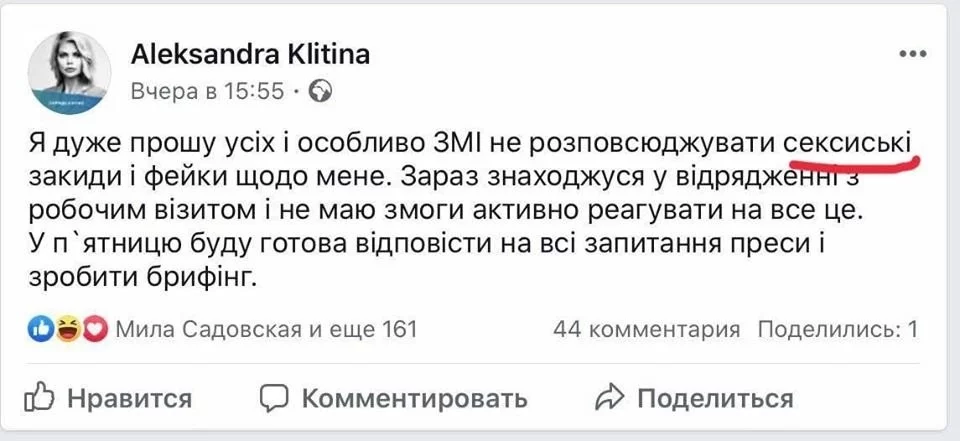960x441 pixels.
Task: Open the 44 комментария link
Action: pos(646,329)
